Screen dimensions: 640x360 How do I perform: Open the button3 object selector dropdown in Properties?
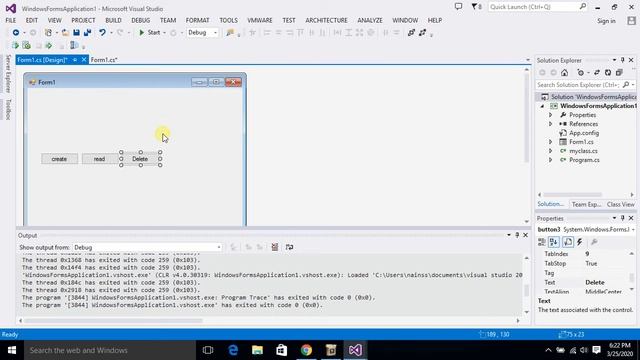click(x=633, y=230)
